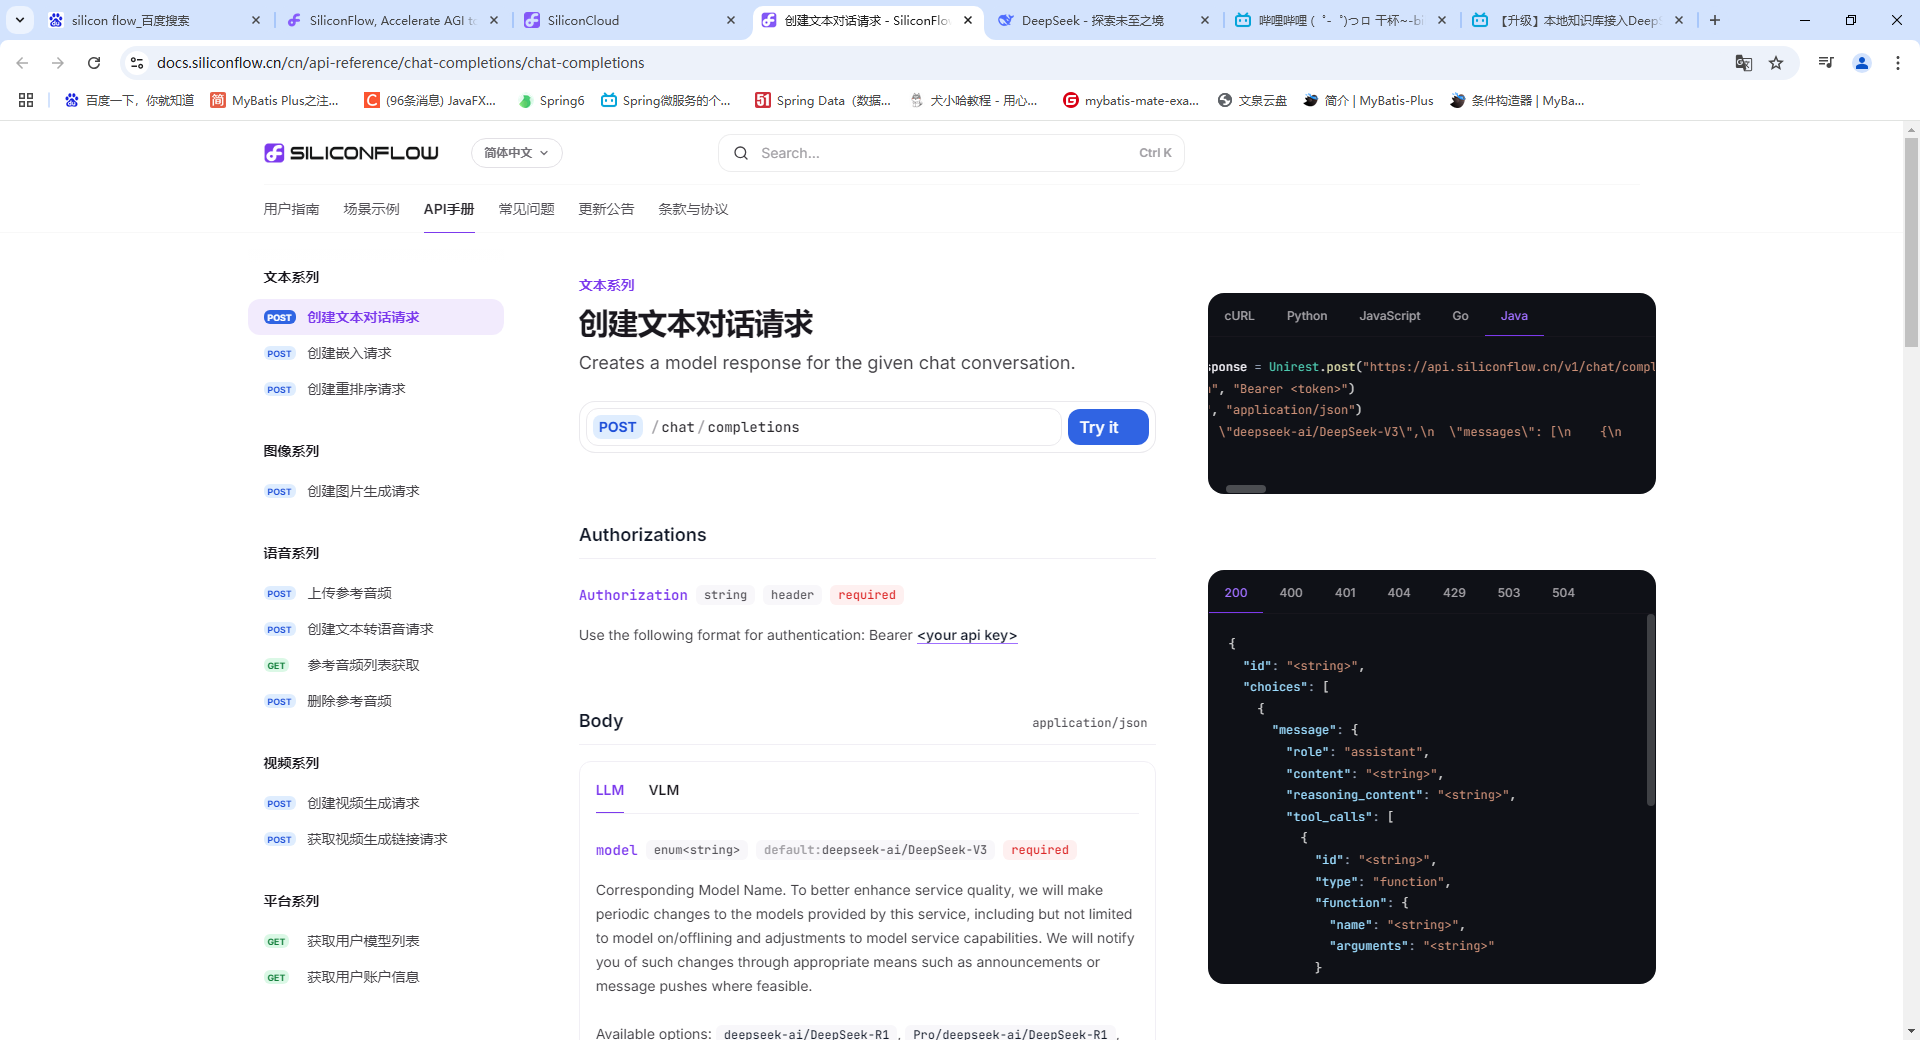Open the 犬小哈教程 bookmark
This screenshot has width=1920, height=1040.
974,100
